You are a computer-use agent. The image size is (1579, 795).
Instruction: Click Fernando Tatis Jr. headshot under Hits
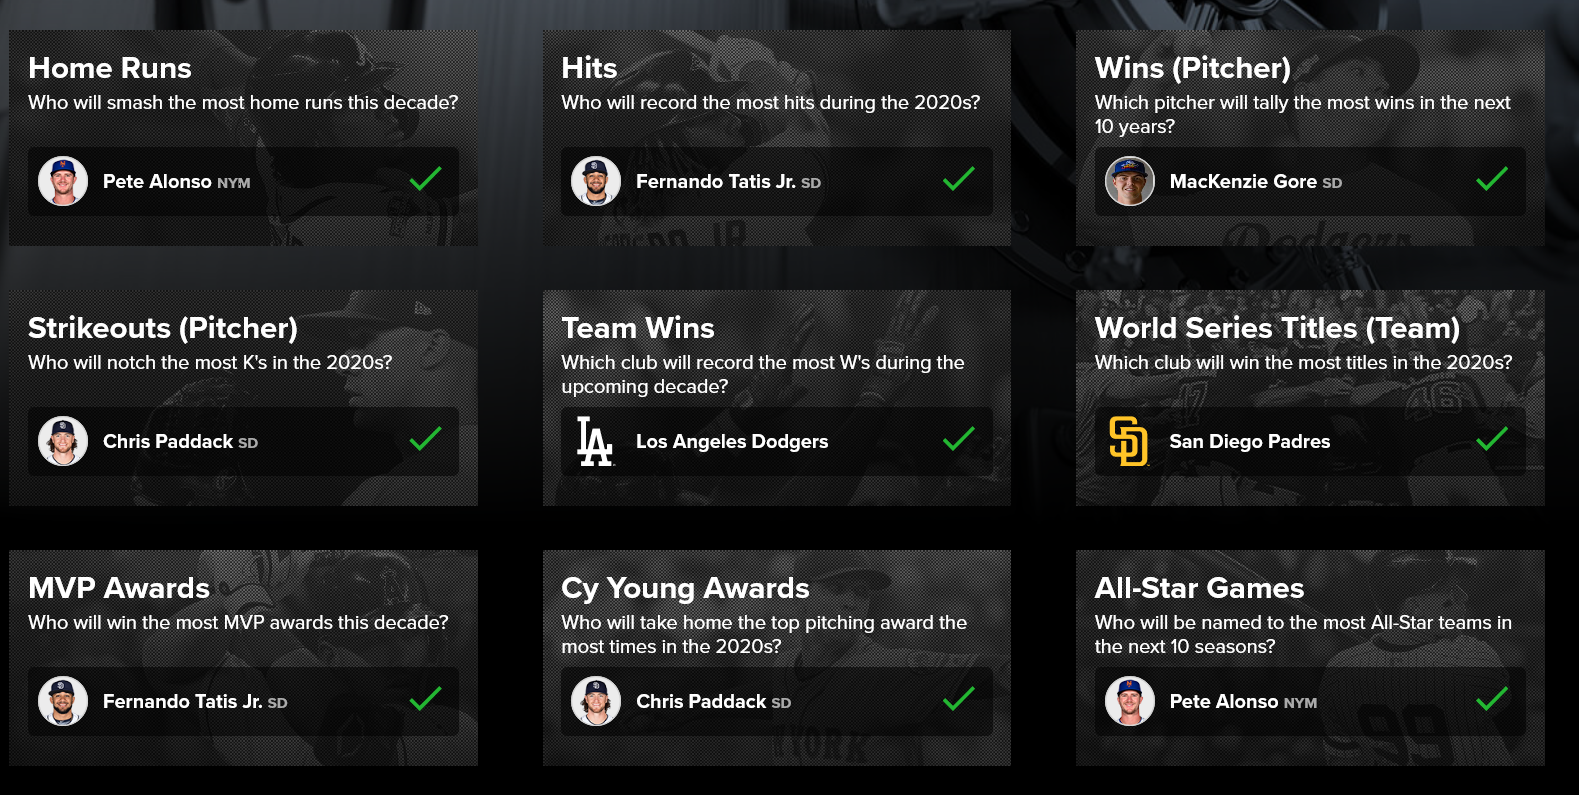click(596, 181)
